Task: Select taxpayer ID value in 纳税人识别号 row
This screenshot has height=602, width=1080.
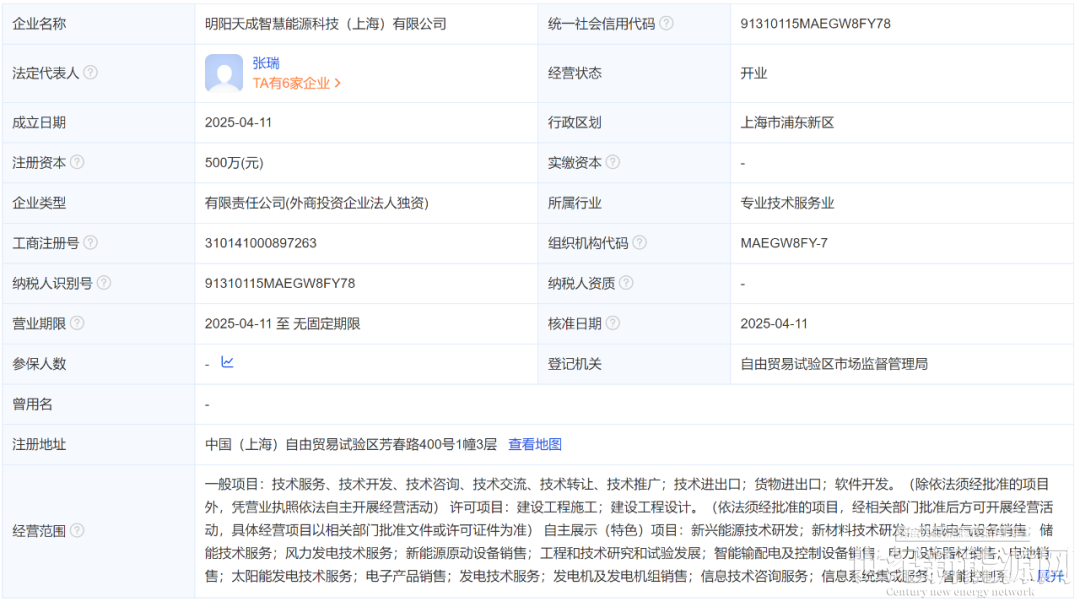Action: click(x=280, y=283)
